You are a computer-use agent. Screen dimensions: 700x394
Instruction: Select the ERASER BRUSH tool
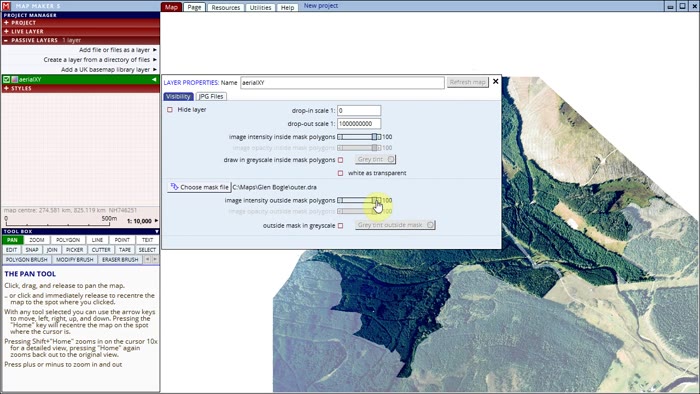tap(120, 260)
